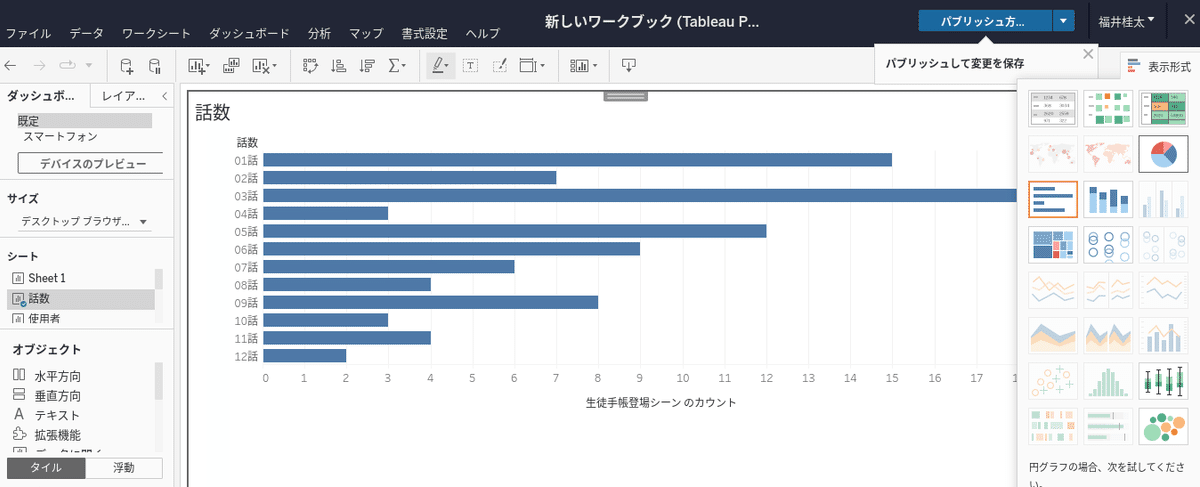Open the 福井桂太 user menu
The height and width of the screenshot is (487, 1200).
pos(1126,20)
